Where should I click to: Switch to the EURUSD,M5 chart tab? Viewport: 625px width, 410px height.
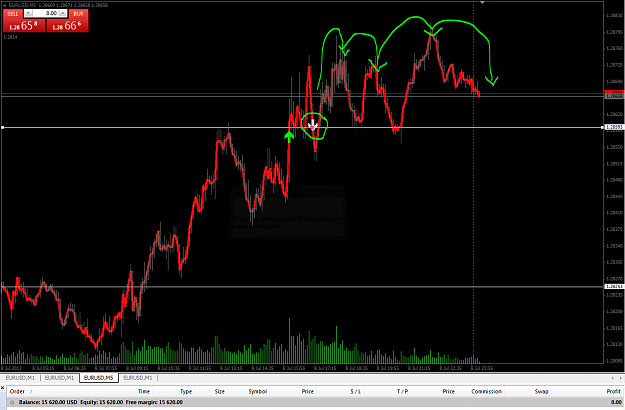point(98,378)
